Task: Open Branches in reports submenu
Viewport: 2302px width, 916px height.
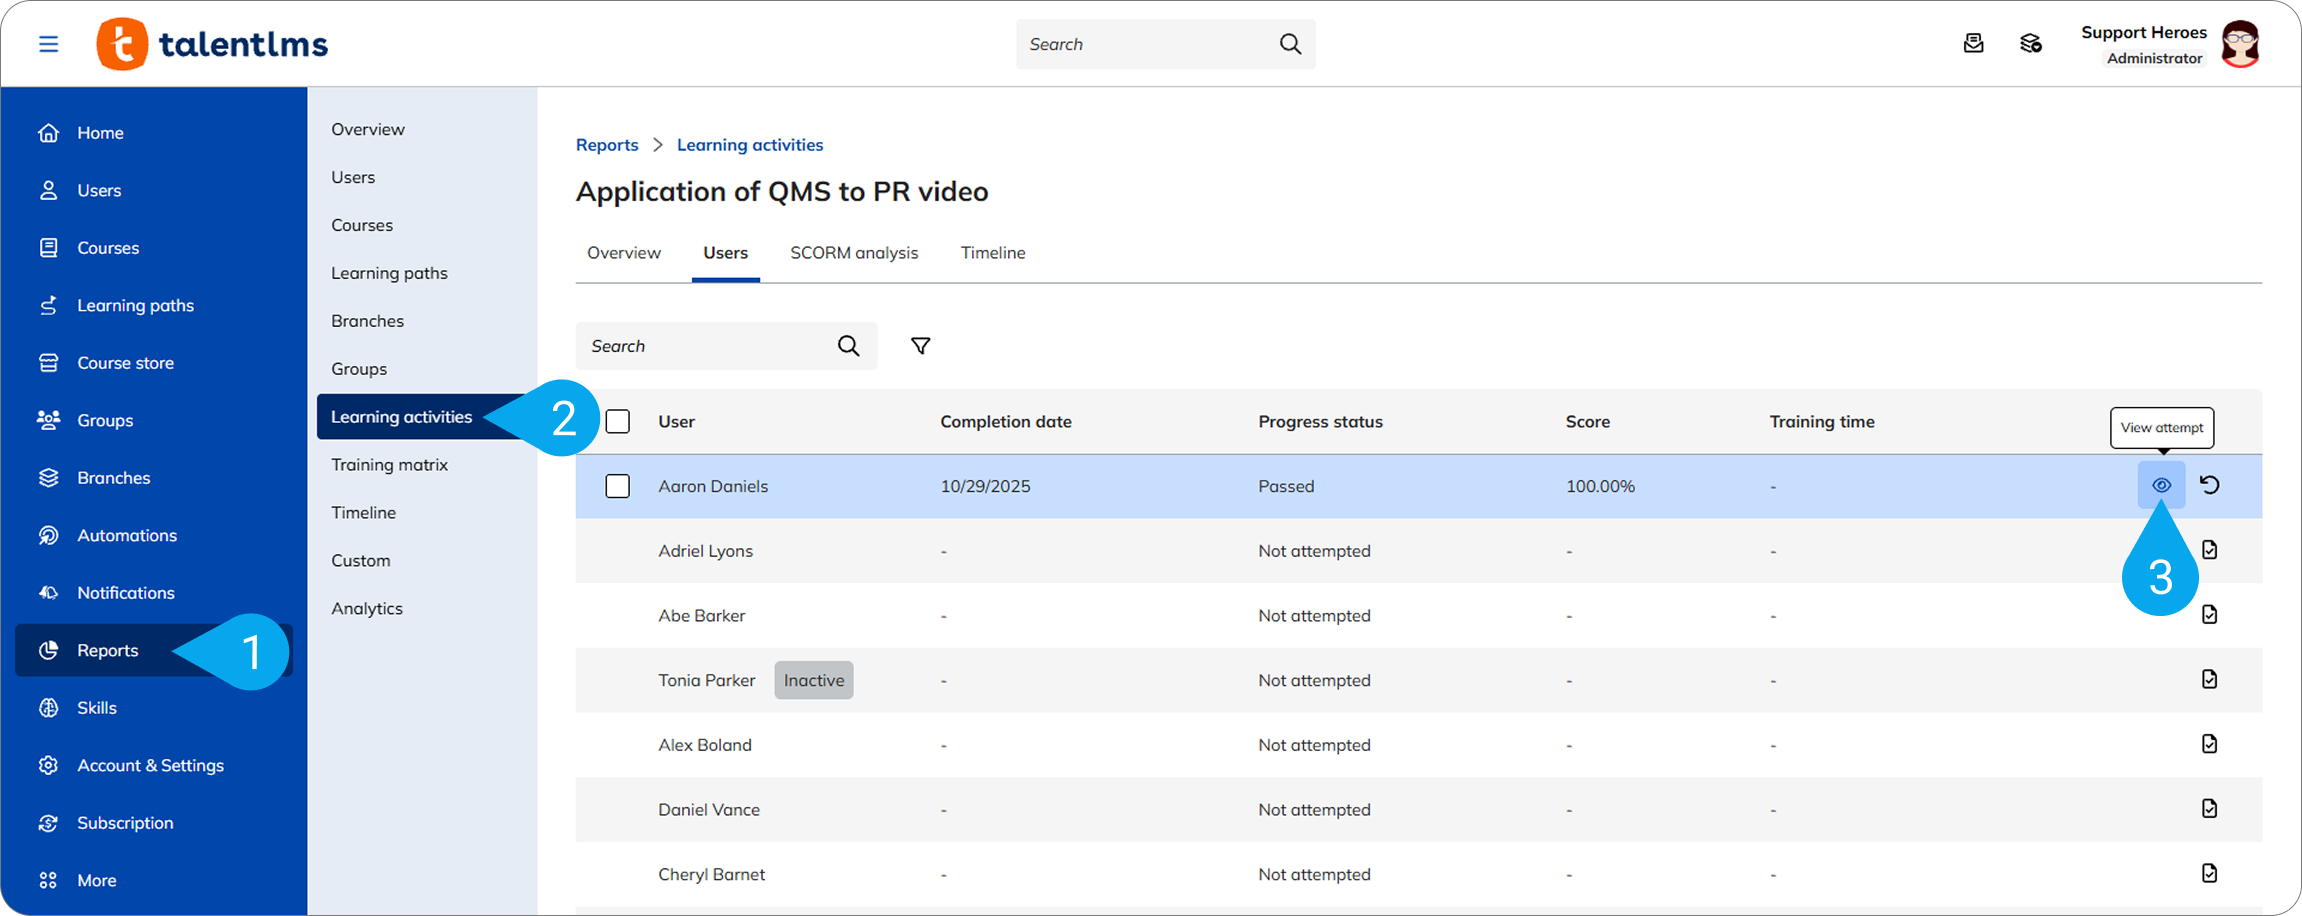Action: pos(367,321)
